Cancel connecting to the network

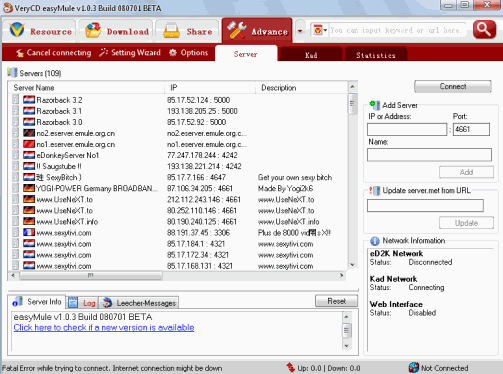[x=53, y=53]
